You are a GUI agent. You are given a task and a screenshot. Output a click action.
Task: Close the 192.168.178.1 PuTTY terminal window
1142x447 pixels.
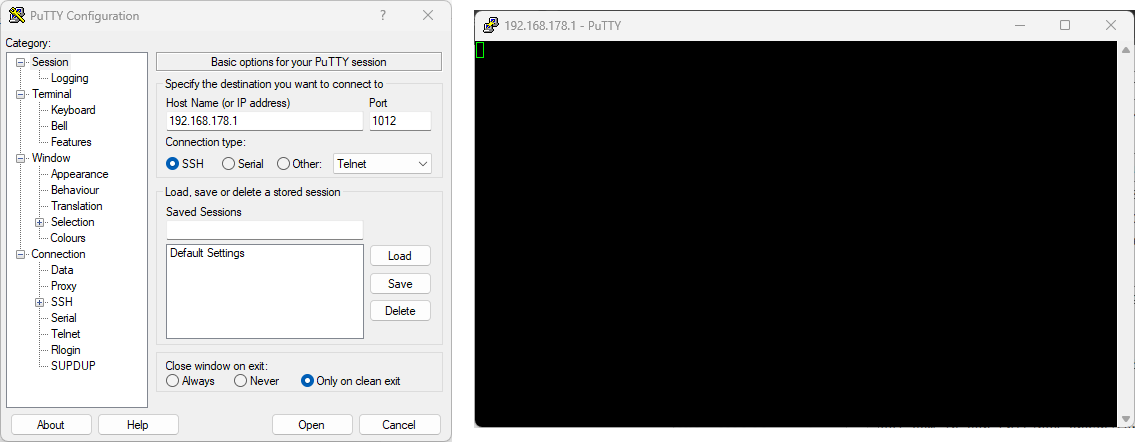pos(1111,25)
